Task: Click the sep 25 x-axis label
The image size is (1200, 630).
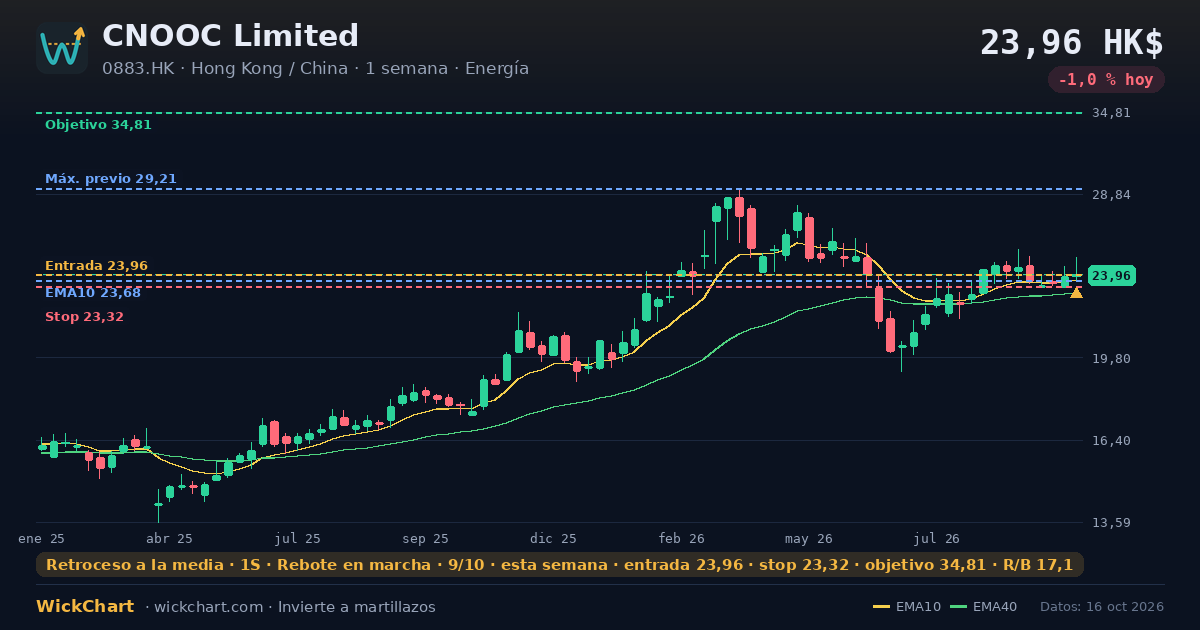Action: [x=425, y=539]
